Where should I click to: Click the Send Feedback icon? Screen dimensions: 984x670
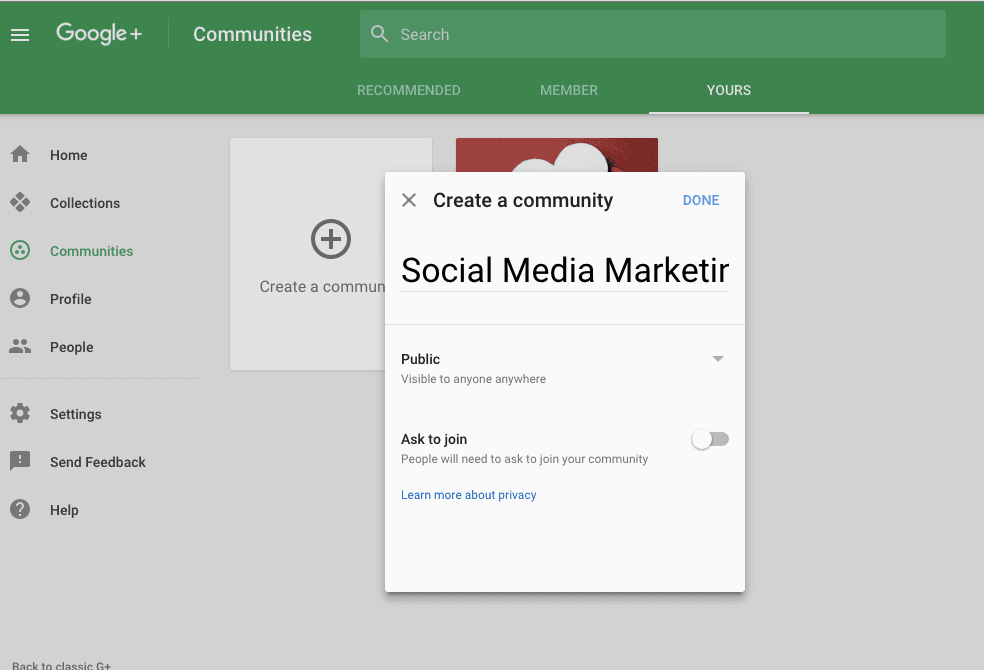20,462
